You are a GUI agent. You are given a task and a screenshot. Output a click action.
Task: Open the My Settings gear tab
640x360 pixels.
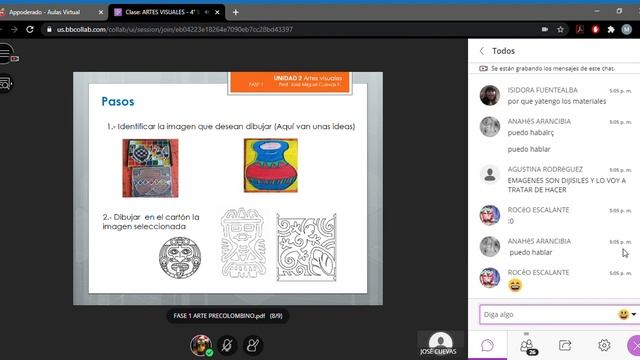coord(604,345)
